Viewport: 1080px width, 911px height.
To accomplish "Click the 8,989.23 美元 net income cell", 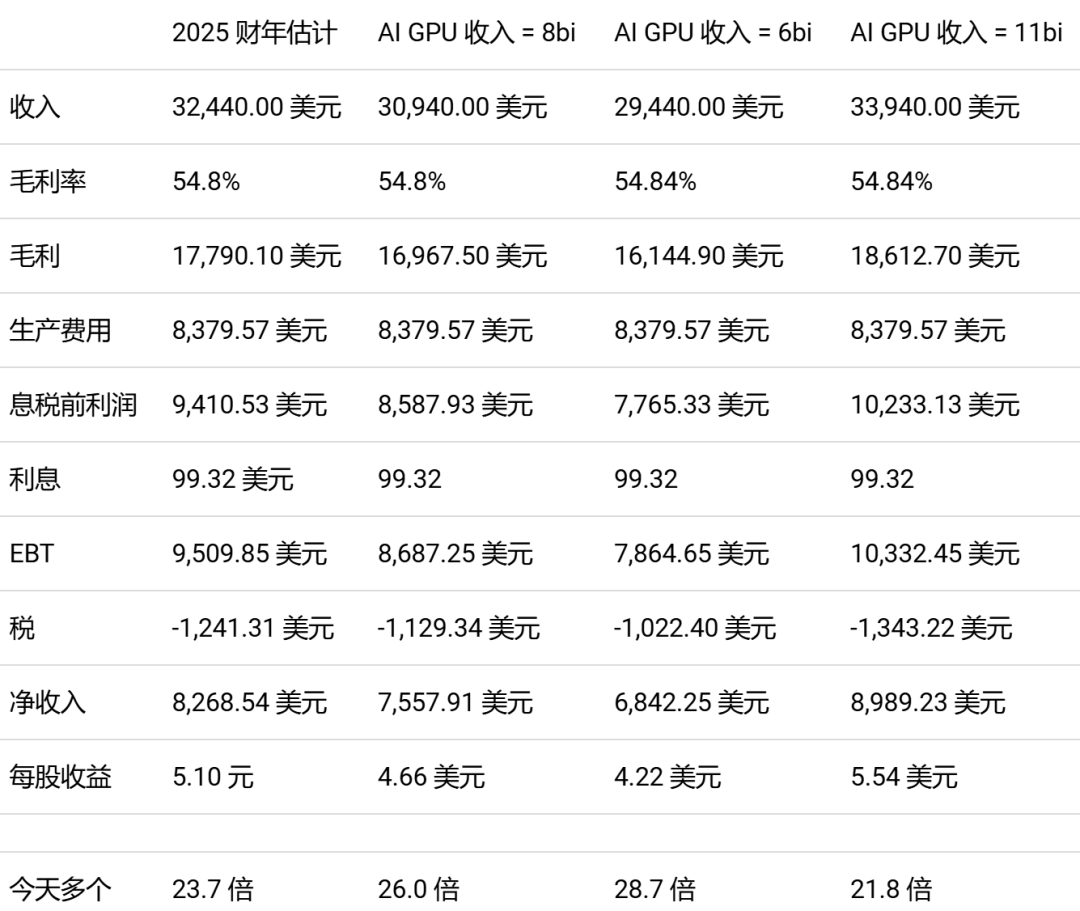I will click(928, 702).
